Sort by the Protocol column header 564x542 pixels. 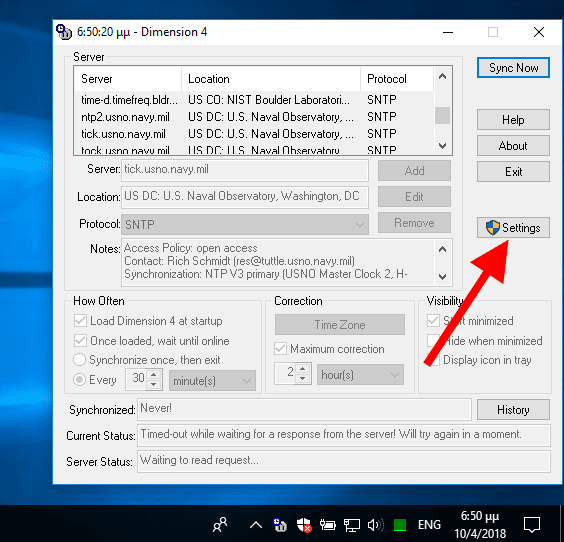397,79
